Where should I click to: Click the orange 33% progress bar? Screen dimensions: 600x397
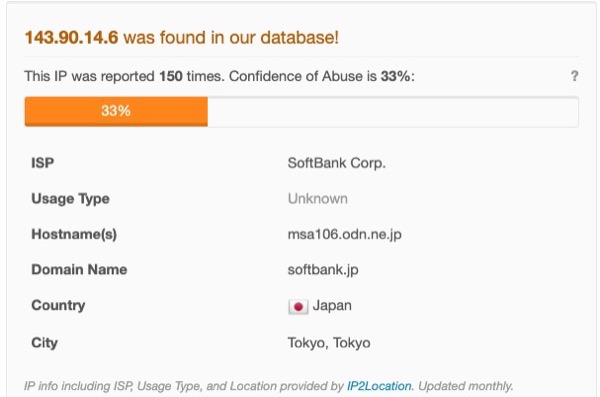116,111
